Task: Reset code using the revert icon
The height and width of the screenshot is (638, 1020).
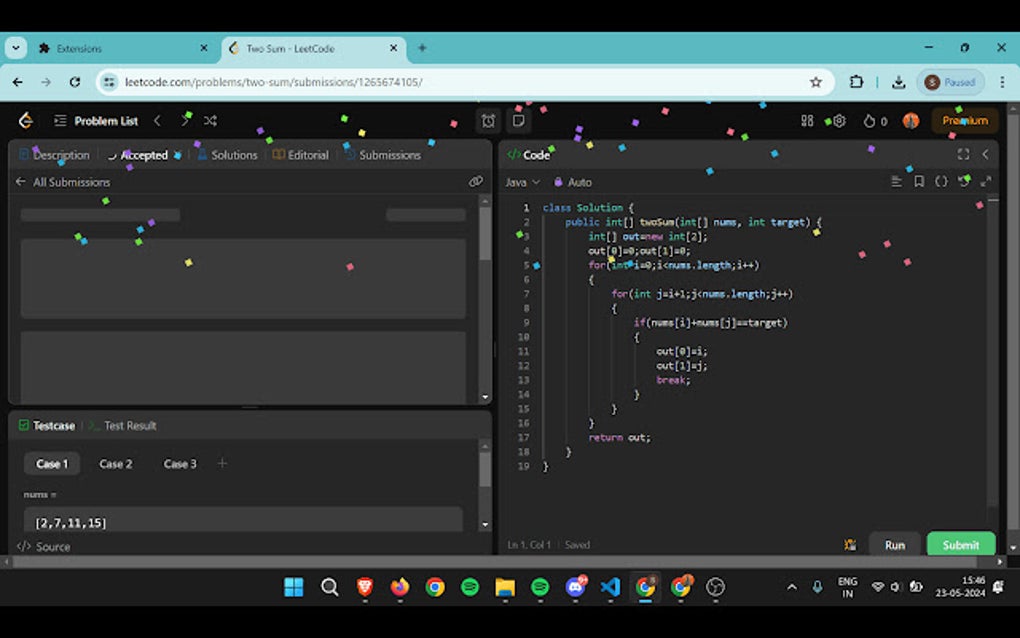Action: 961,182
